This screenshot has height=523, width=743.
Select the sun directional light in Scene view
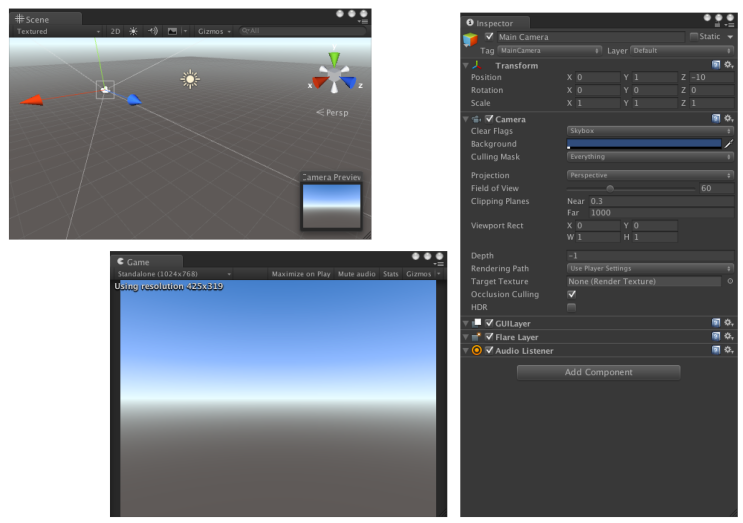[190, 79]
